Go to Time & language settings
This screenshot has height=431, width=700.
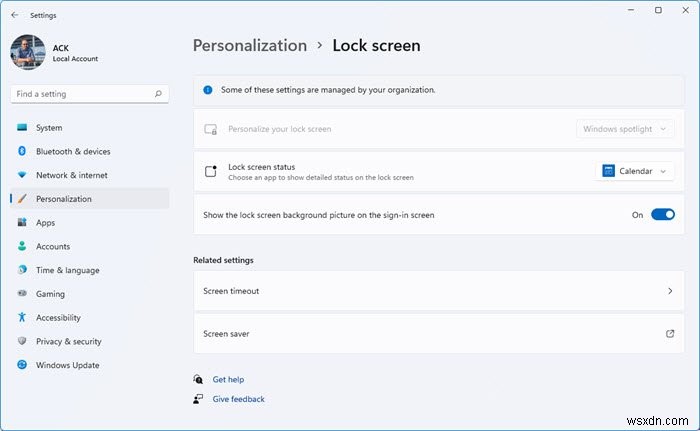(x=67, y=270)
